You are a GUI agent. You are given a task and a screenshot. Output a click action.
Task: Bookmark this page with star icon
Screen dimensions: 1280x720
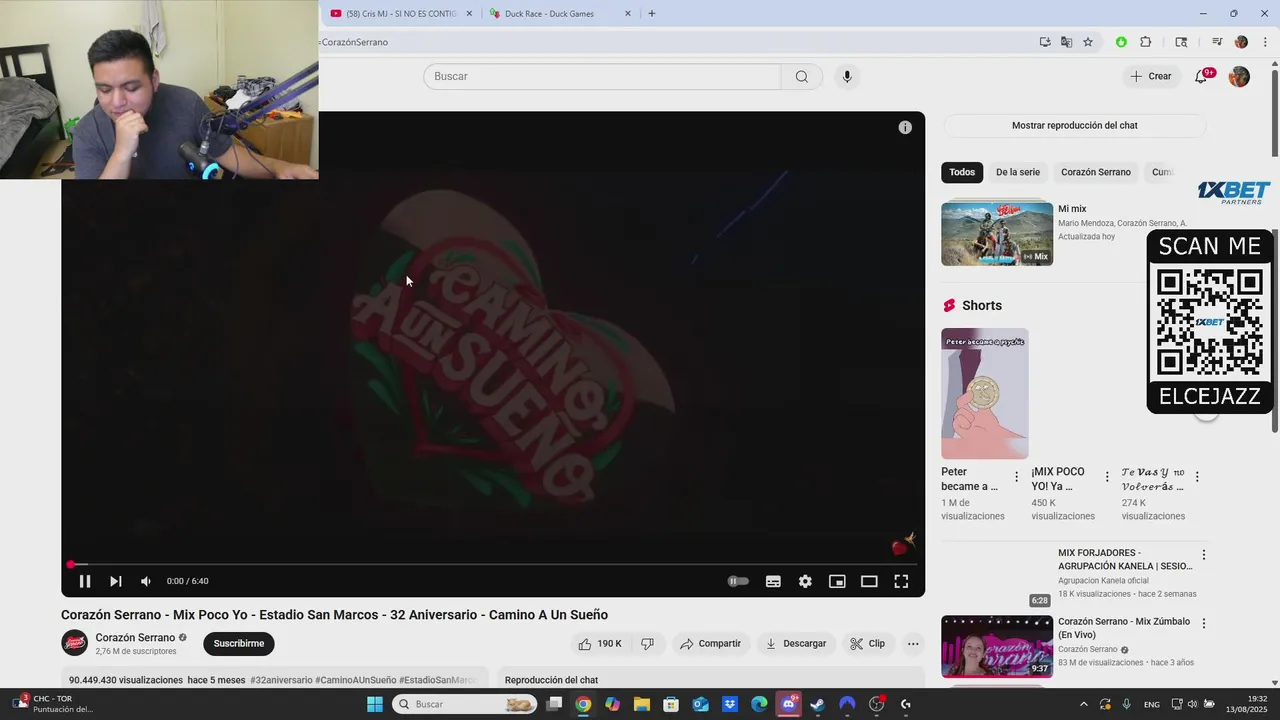(1088, 42)
